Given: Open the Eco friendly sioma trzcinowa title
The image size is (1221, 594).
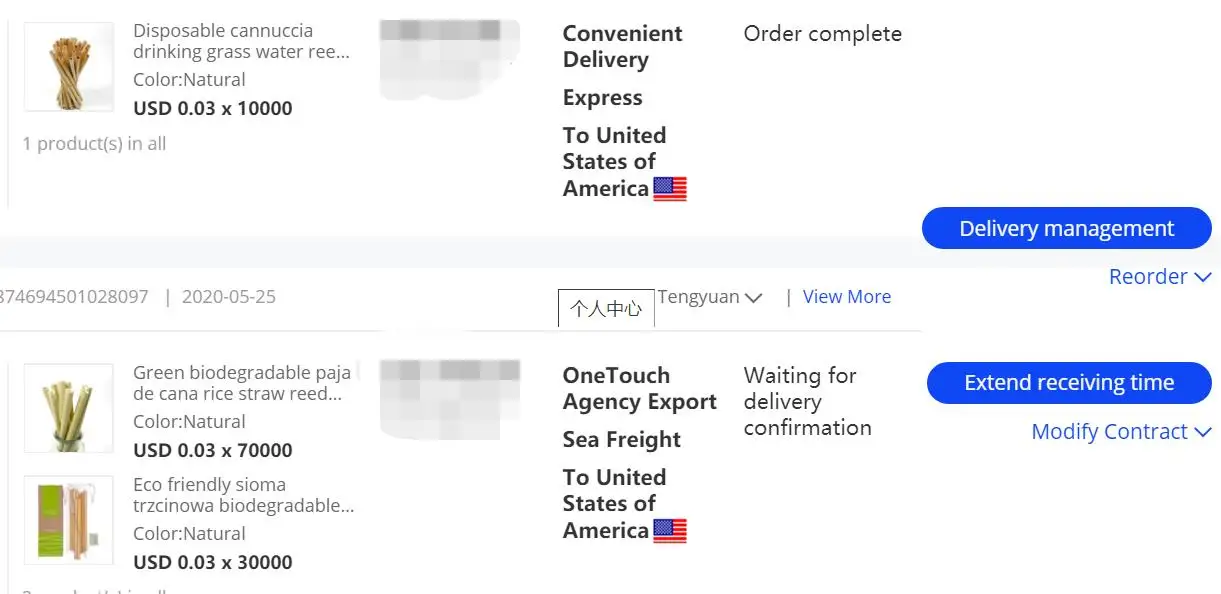Looking at the screenshot, I should pyautogui.click(x=243, y=495).
